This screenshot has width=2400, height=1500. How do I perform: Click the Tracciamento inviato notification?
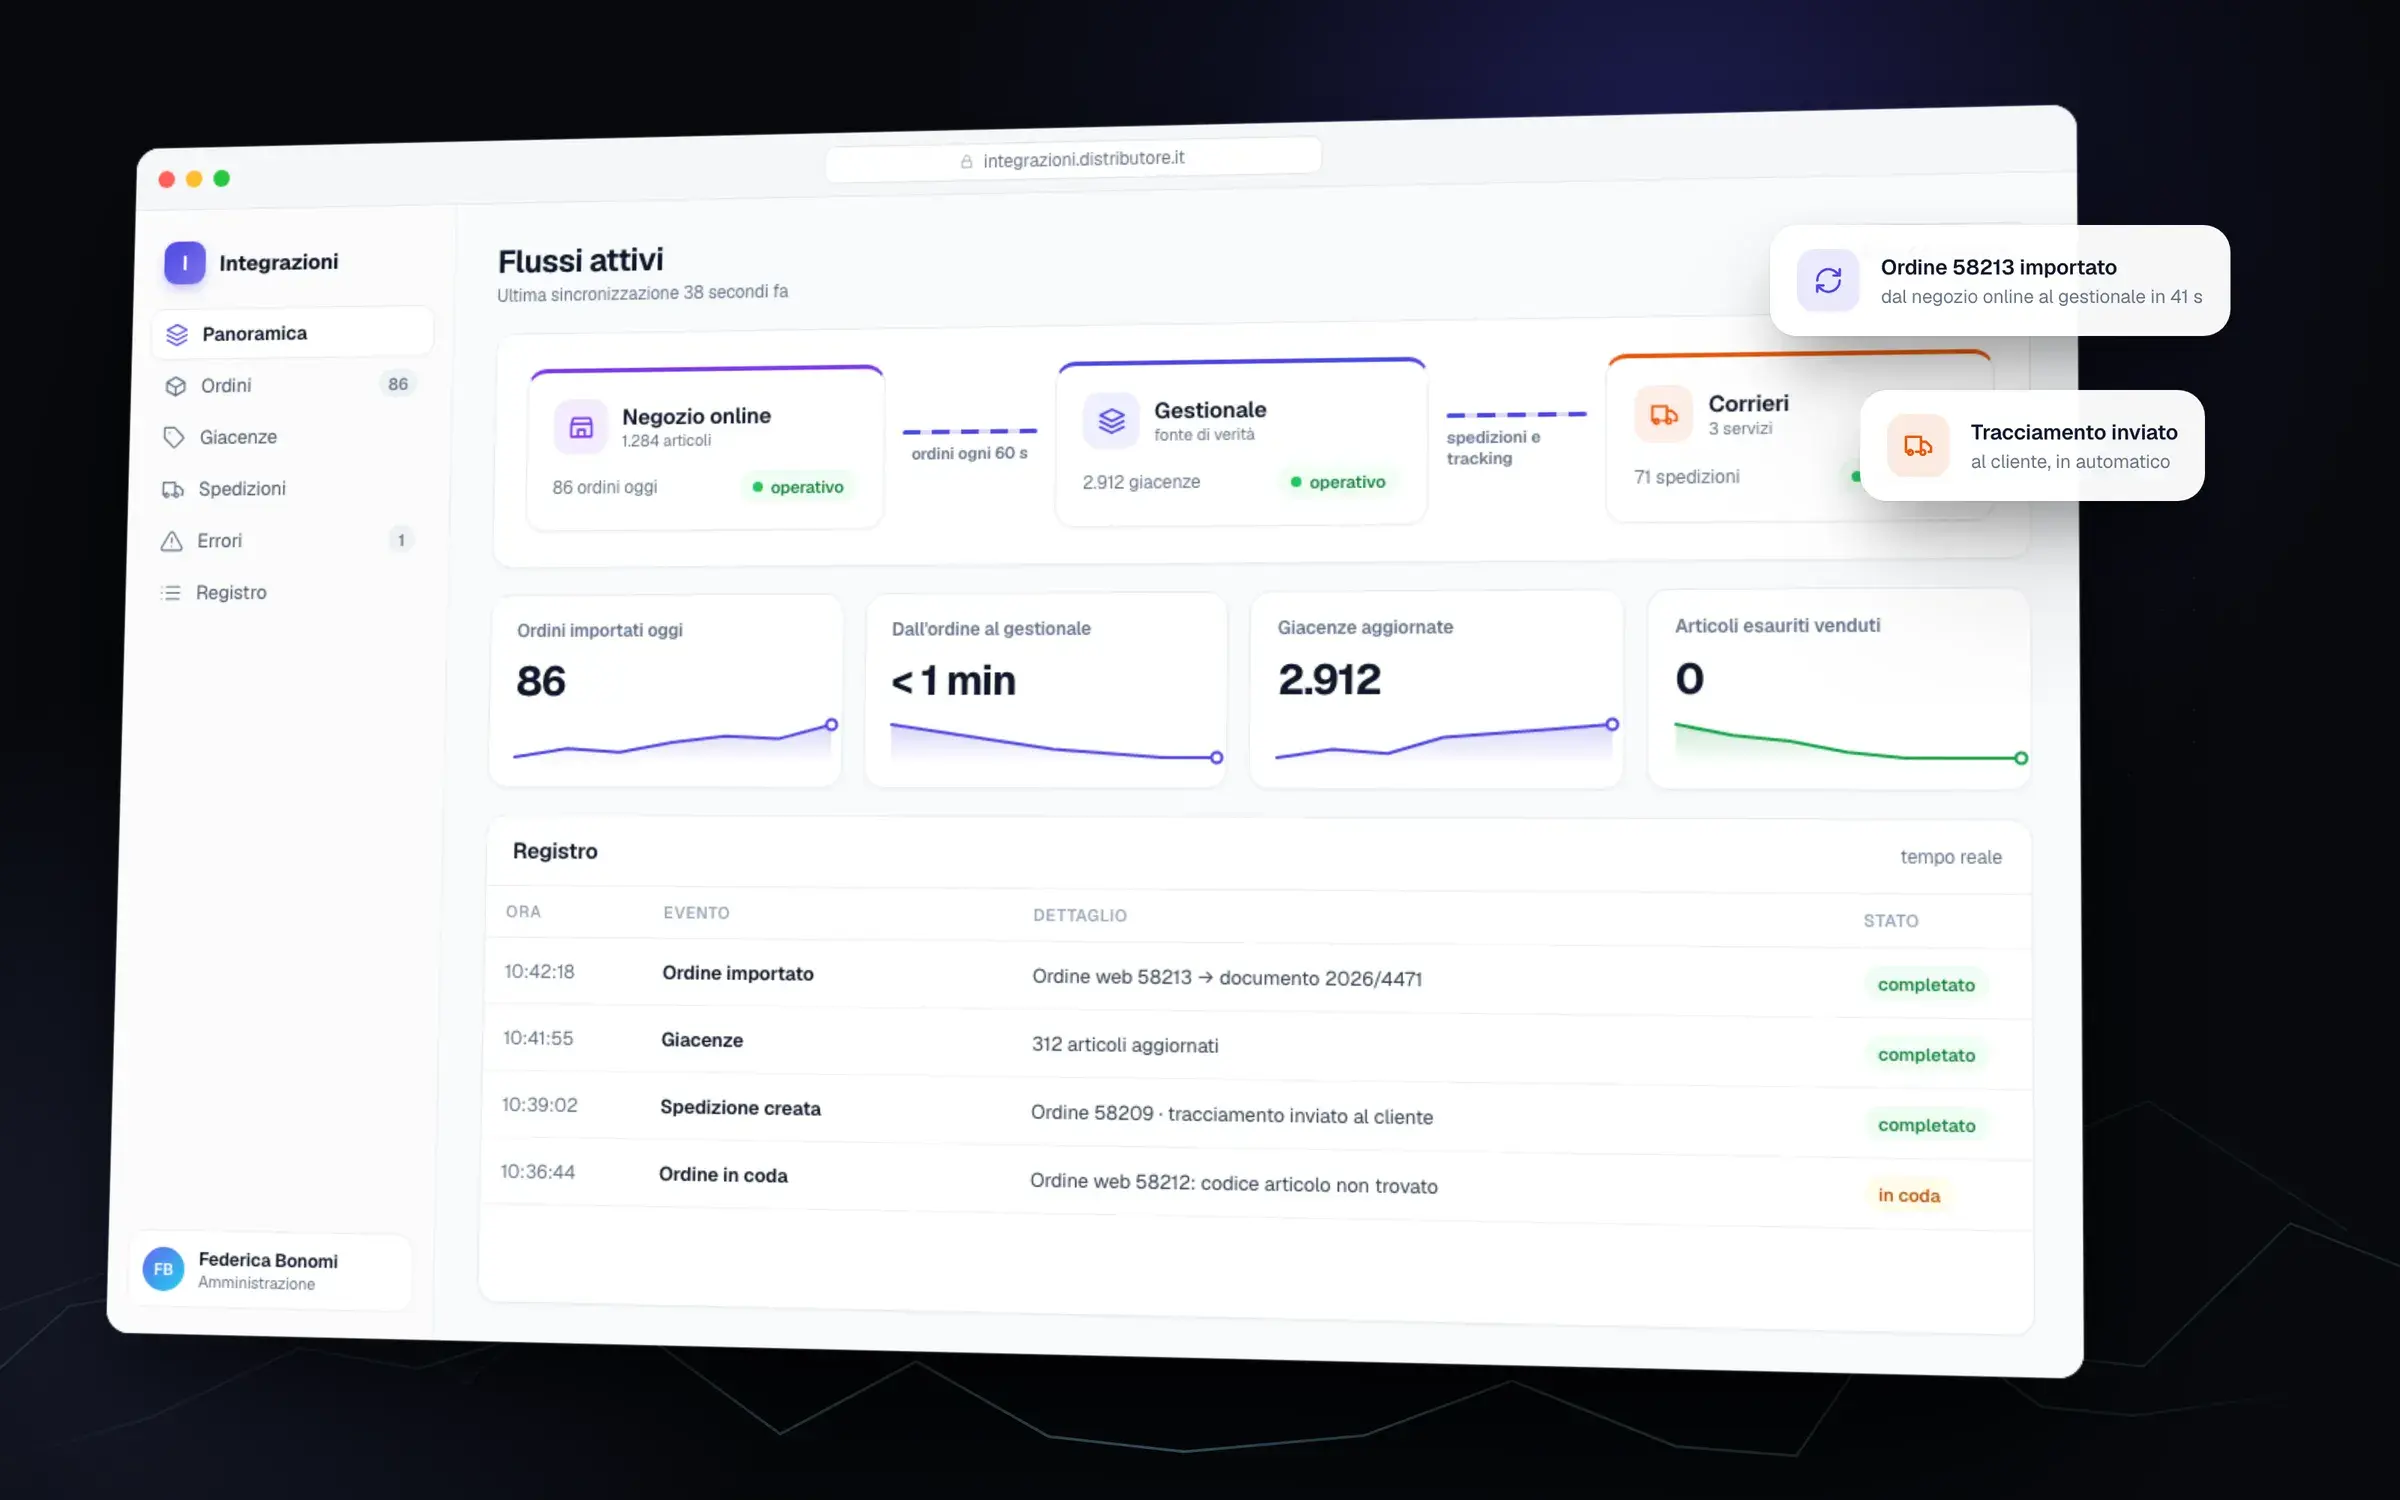pos(2031,446)
